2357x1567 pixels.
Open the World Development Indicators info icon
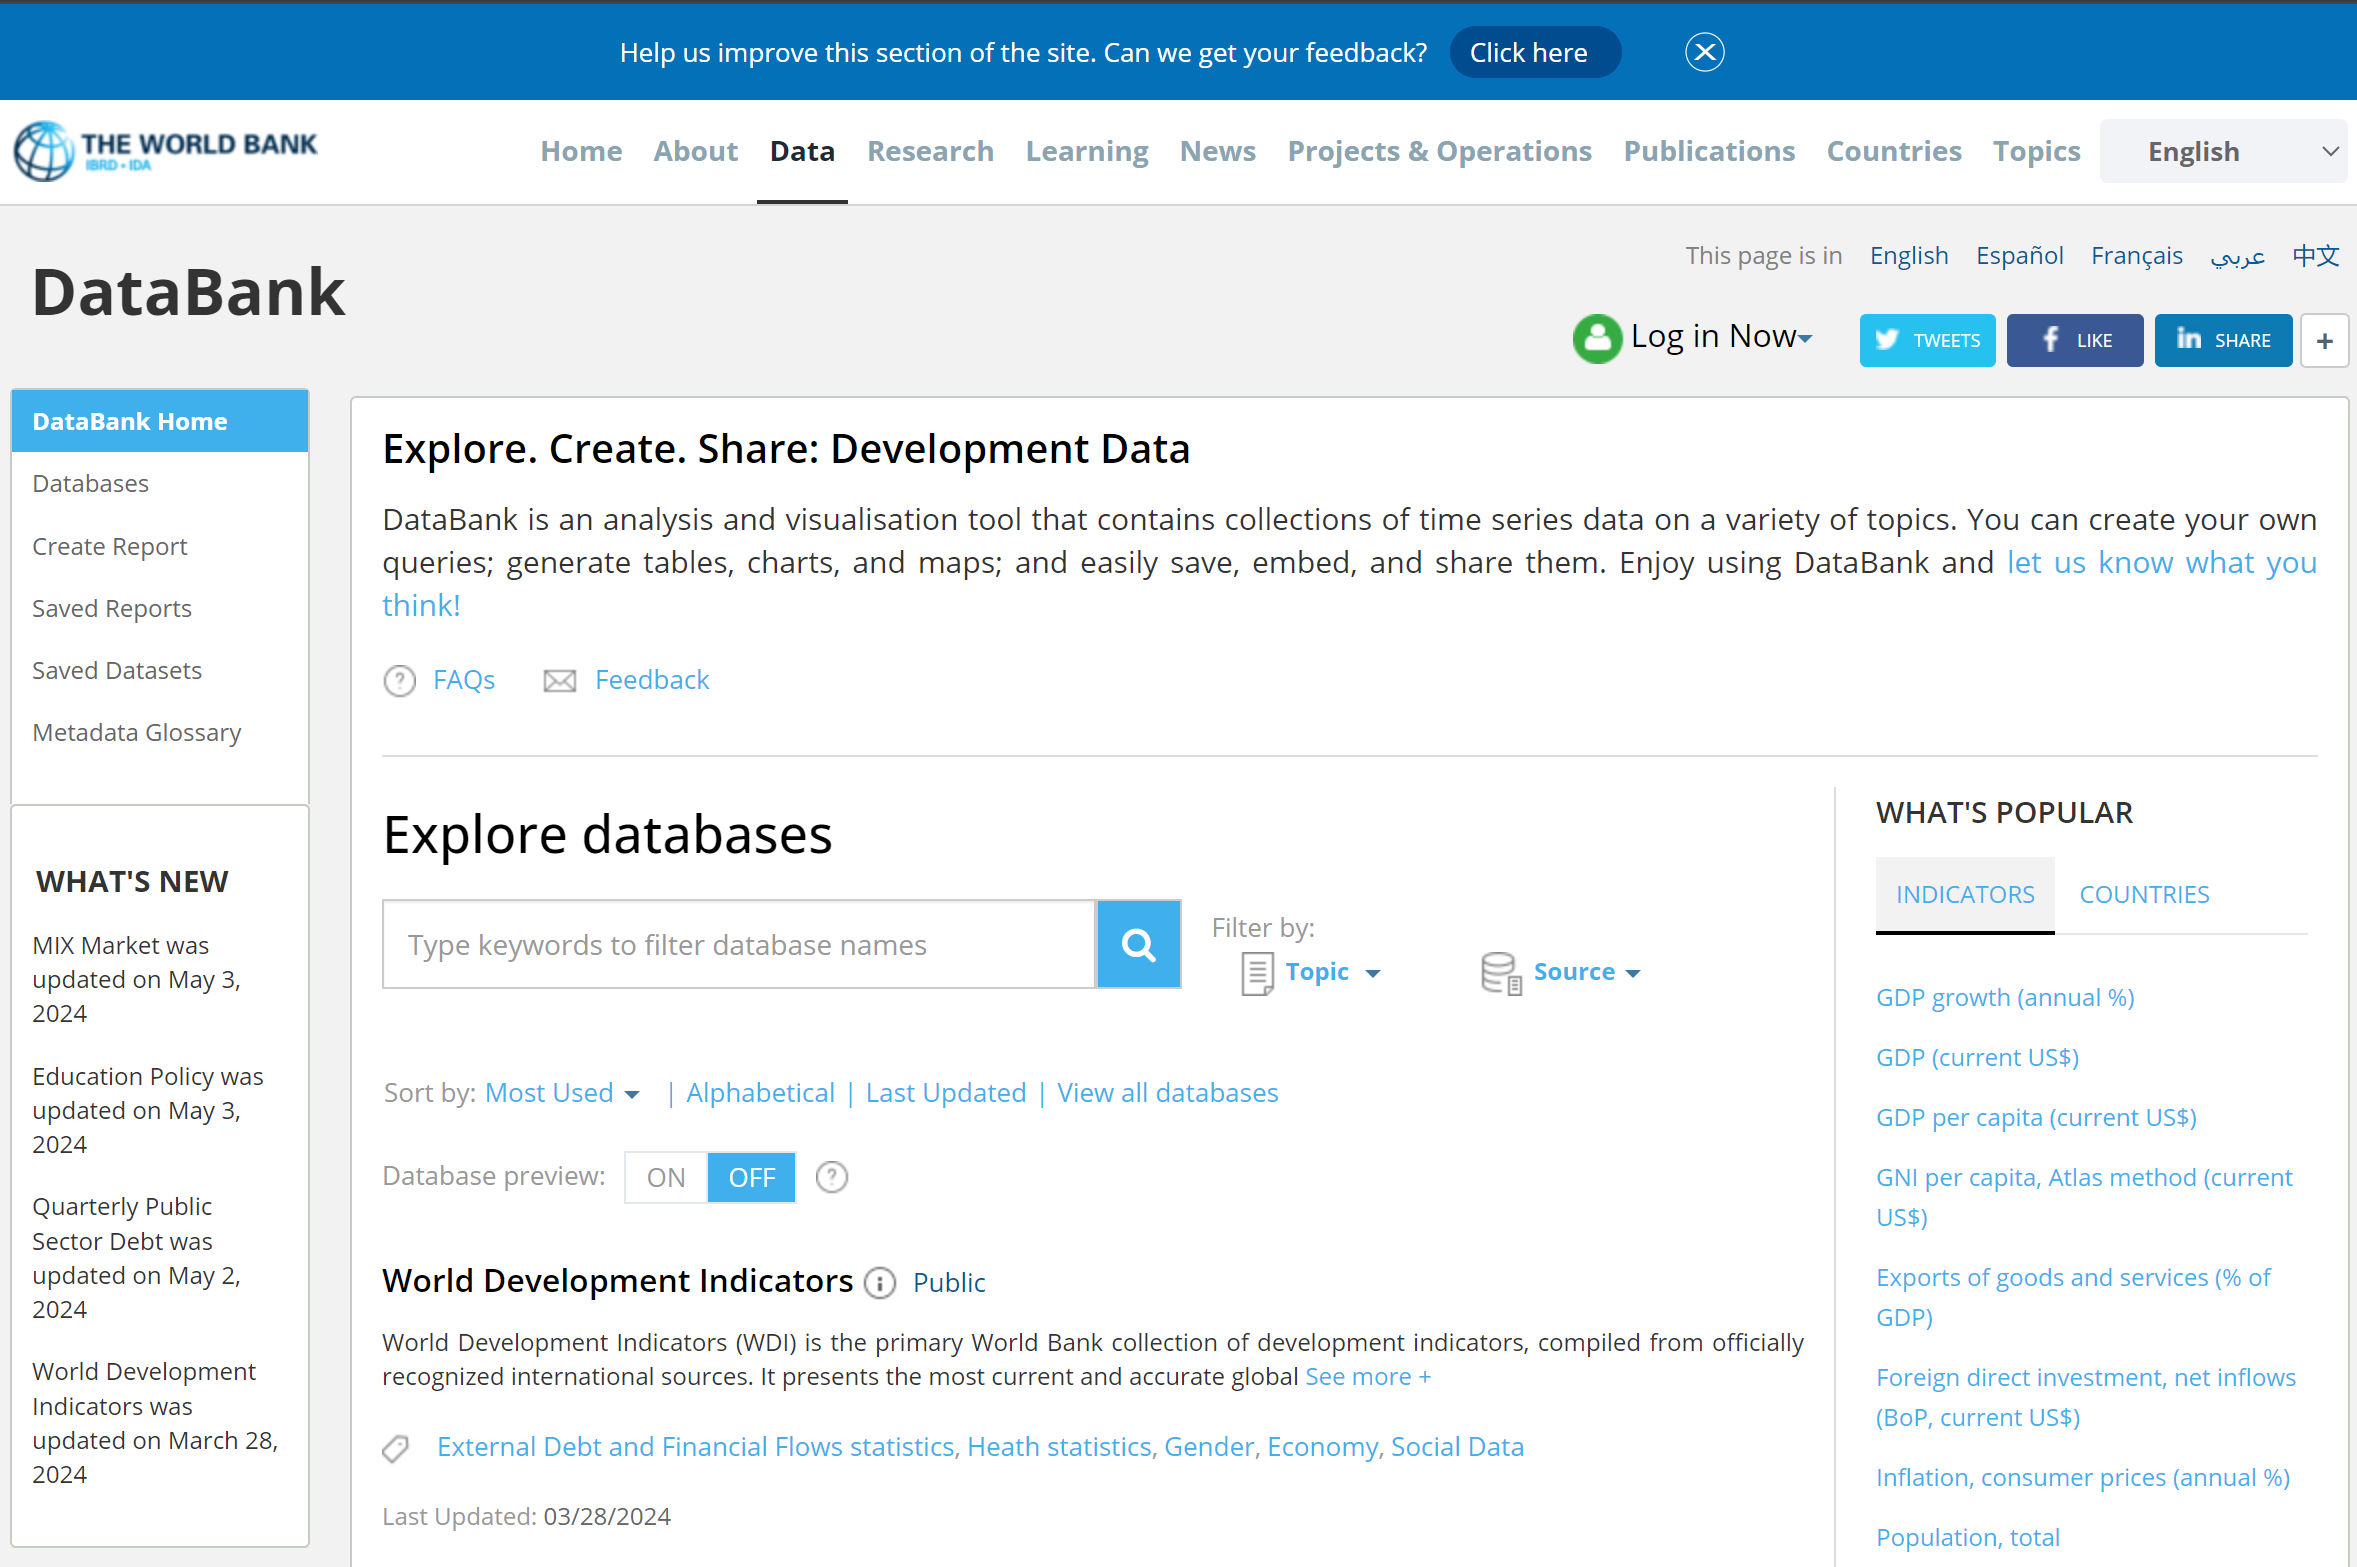pos(879,1283)
